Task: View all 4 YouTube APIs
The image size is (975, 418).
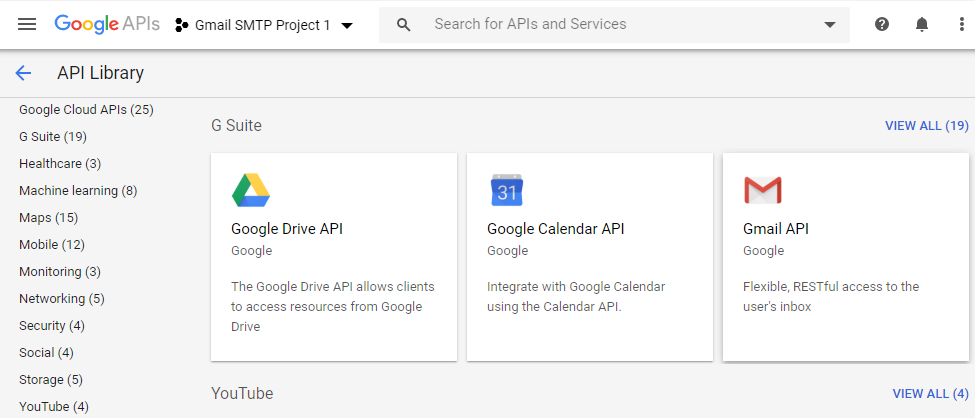Action: coord(930,394)
